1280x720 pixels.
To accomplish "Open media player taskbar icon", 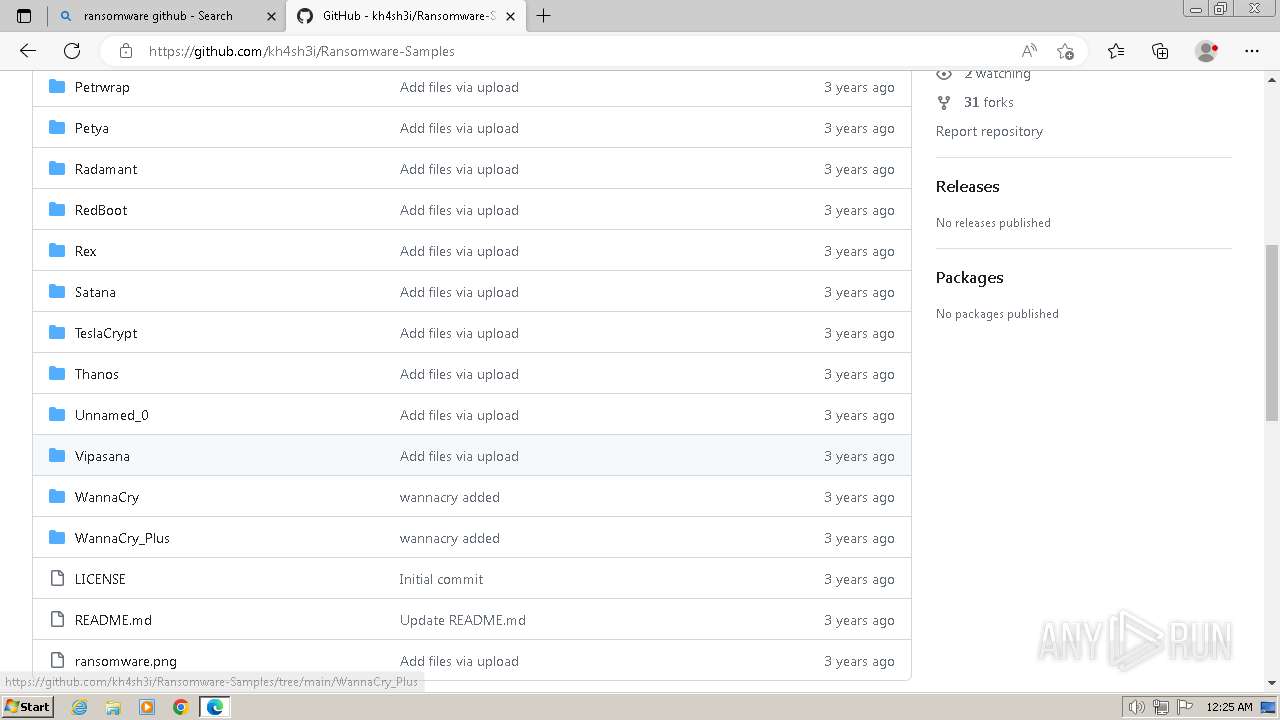I will pos(147,707).
